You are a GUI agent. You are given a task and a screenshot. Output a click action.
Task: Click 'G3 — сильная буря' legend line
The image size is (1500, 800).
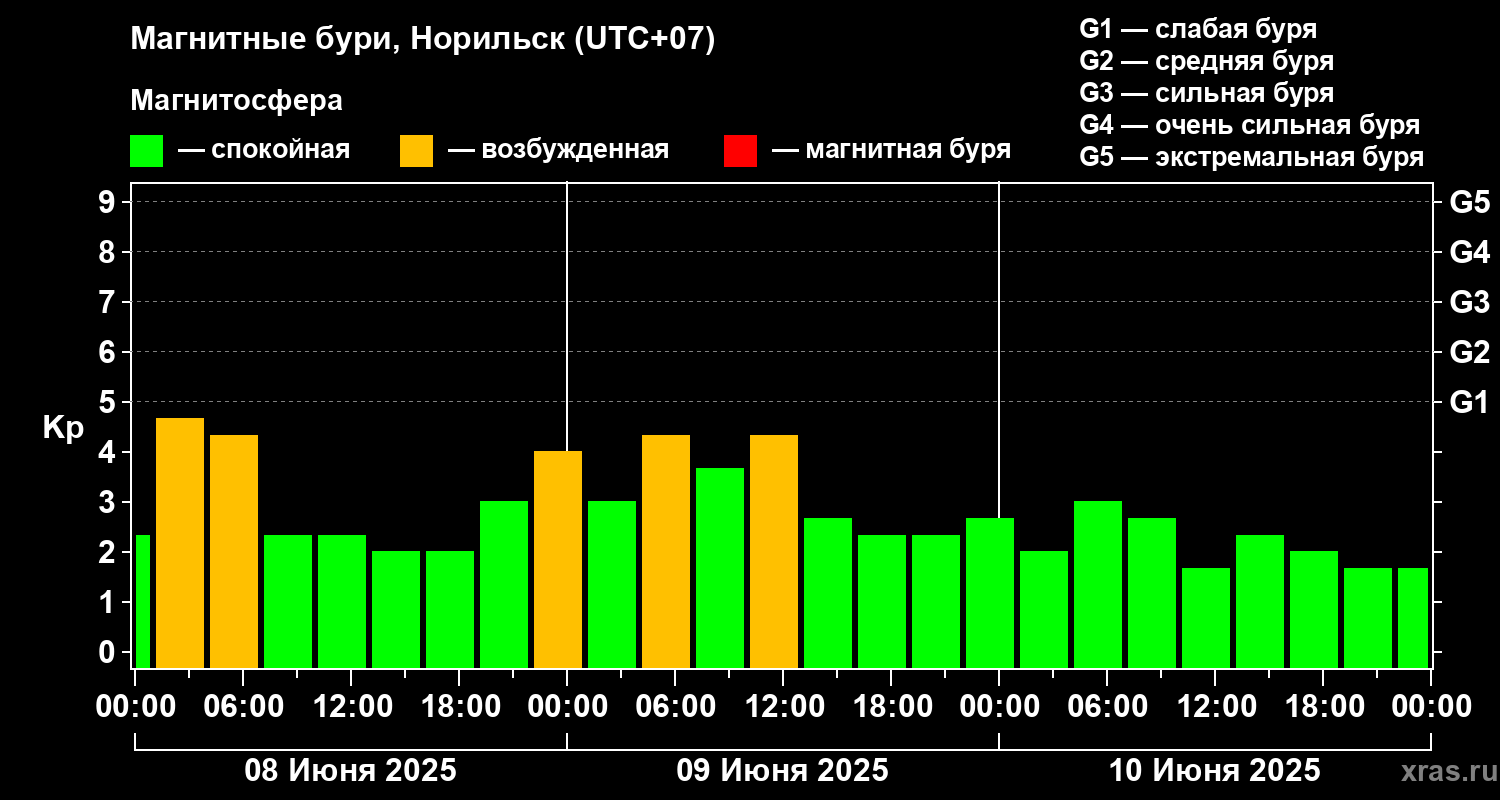(1206, 93)
